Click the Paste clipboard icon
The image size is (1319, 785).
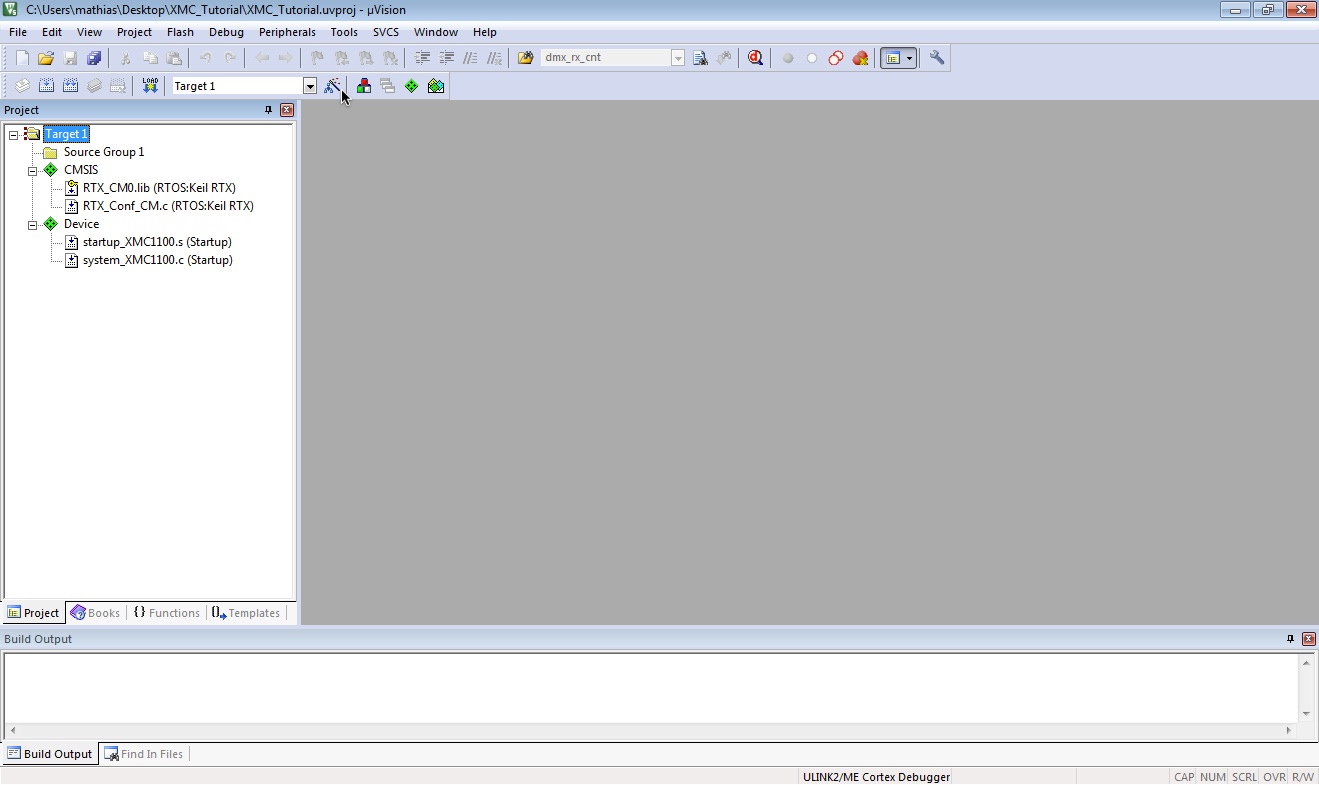coord(174,58)
